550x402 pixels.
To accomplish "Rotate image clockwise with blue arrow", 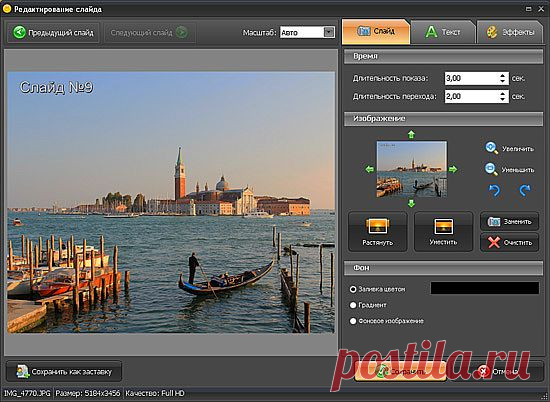I will 525,190.
